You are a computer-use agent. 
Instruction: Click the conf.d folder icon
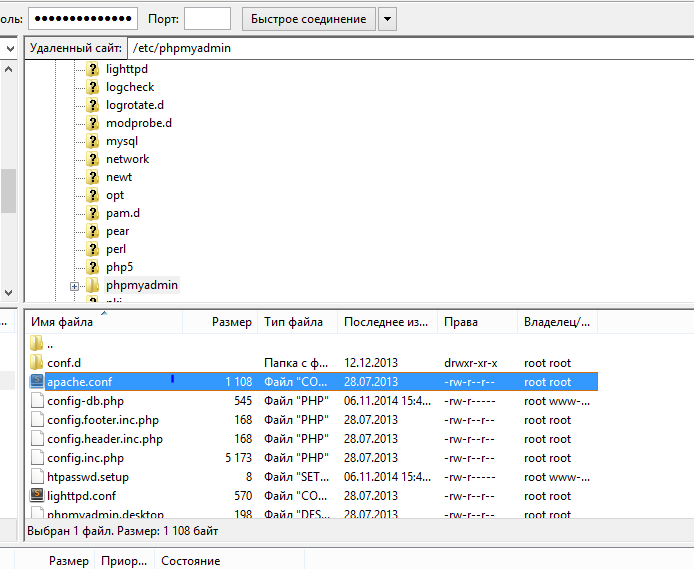pos(38,362)
